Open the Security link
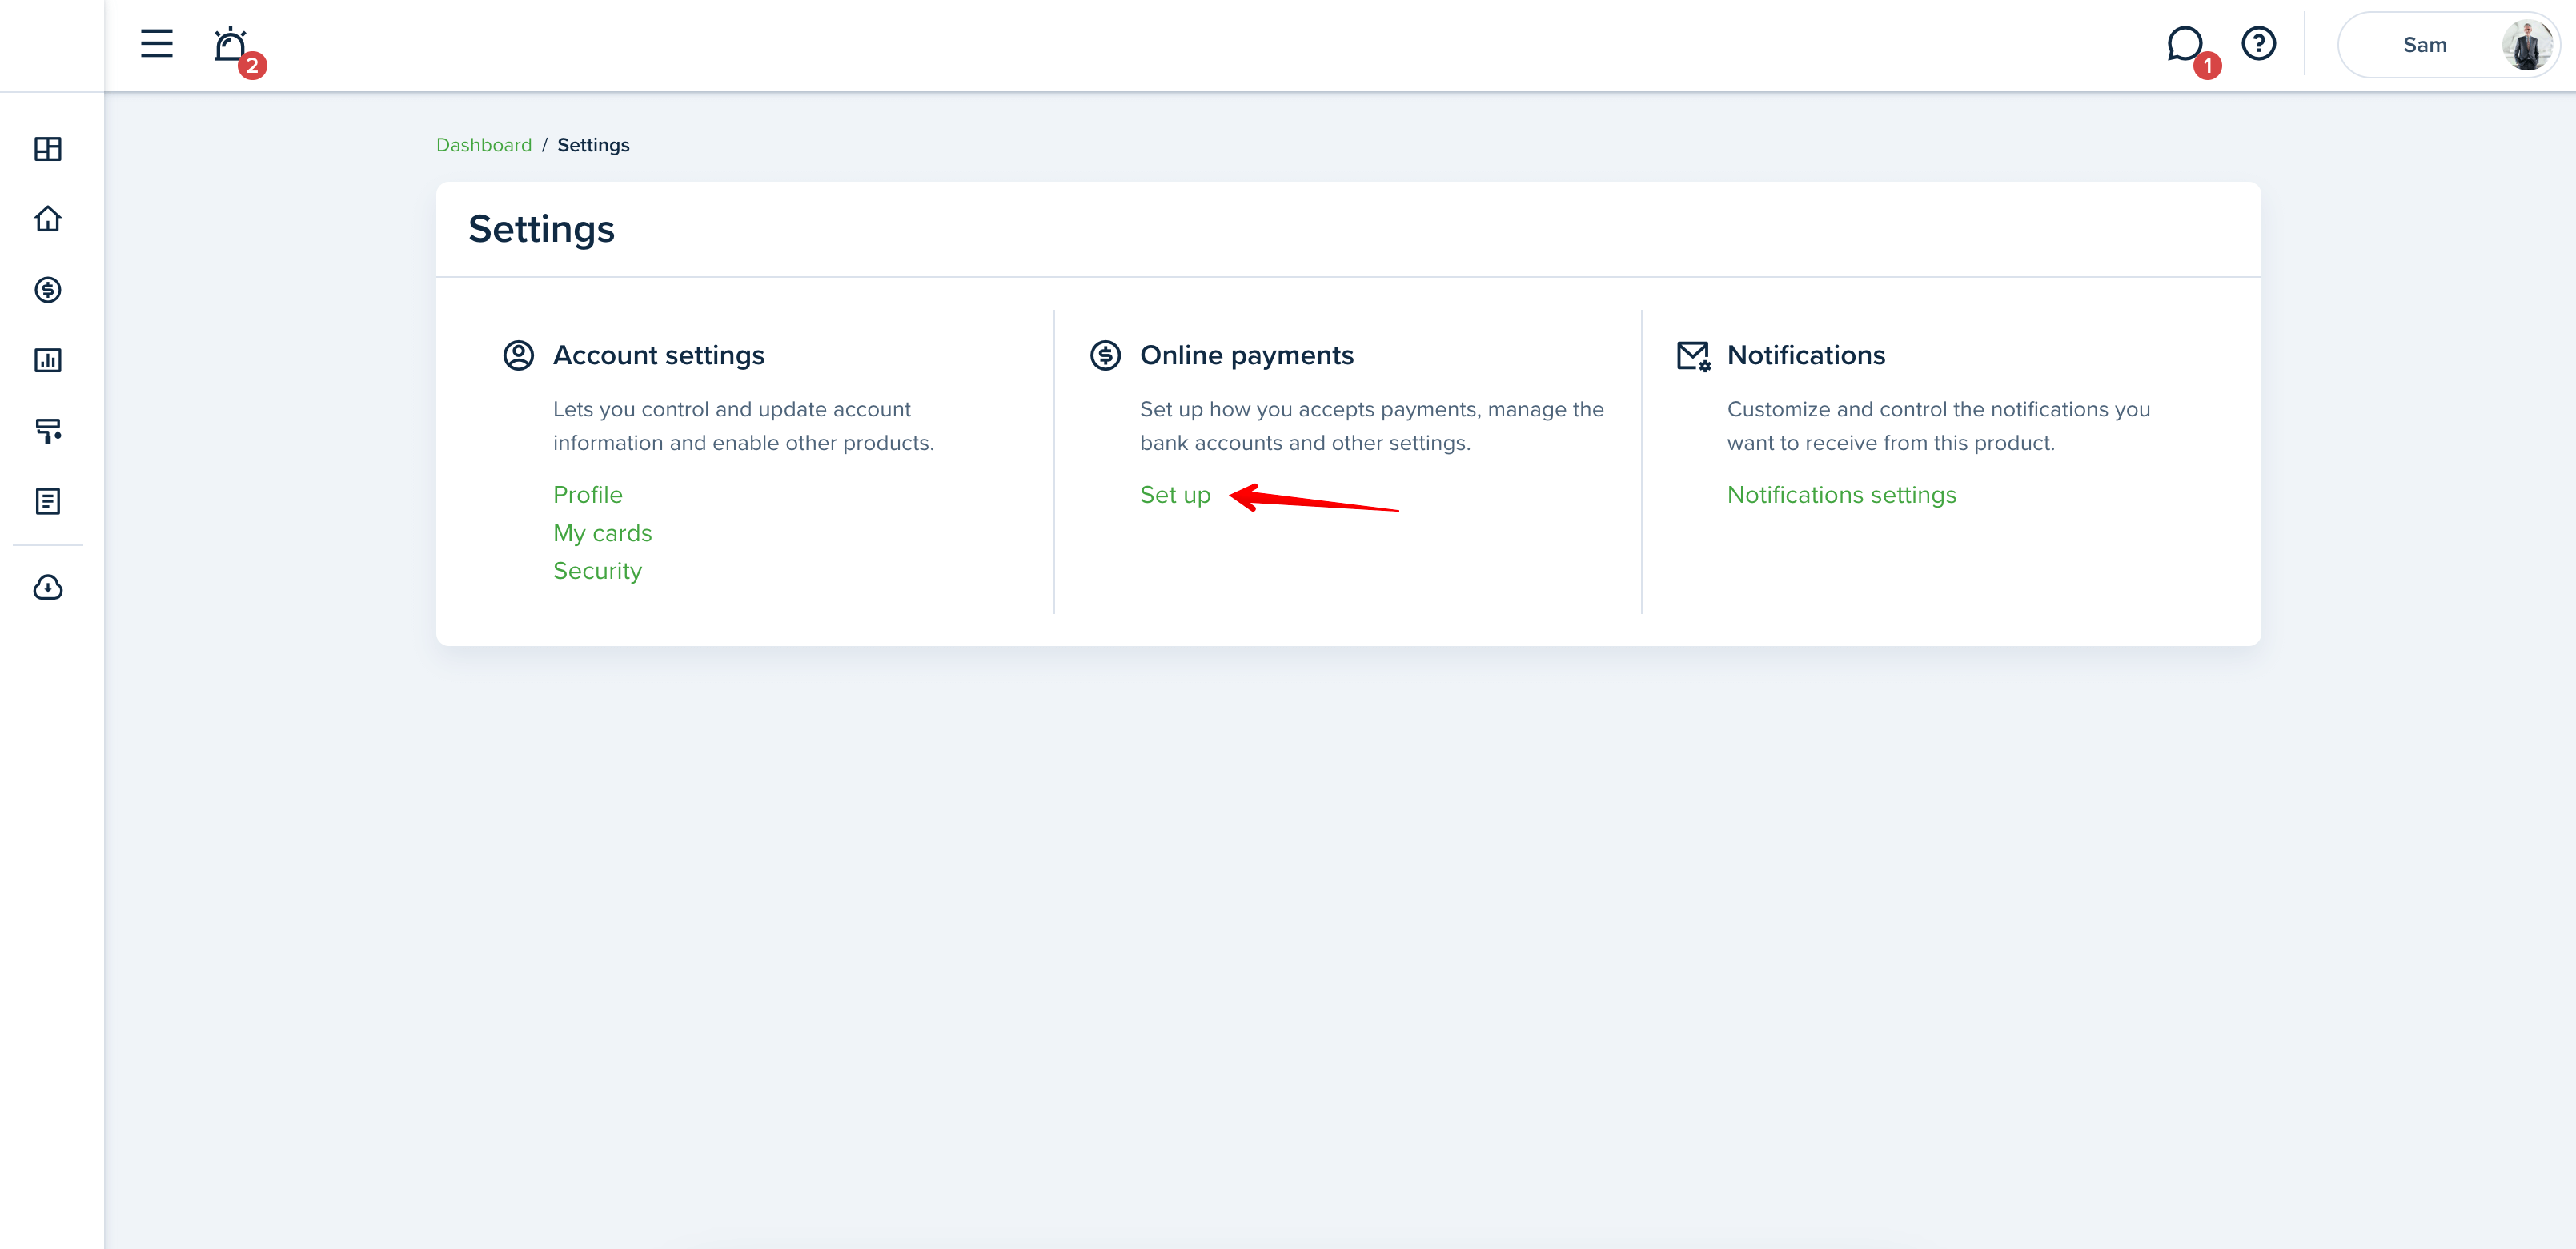2576x1249 pixels. (597, 571)
